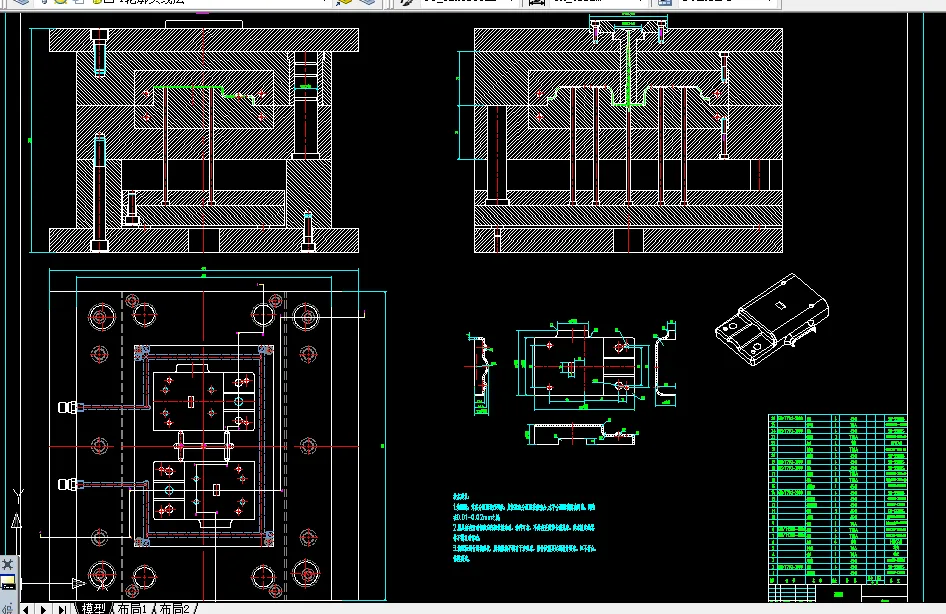946x614 pixels.
Task: Switch to the 模型 model tab
Action: pyautogui.click(x=94, y=609)
